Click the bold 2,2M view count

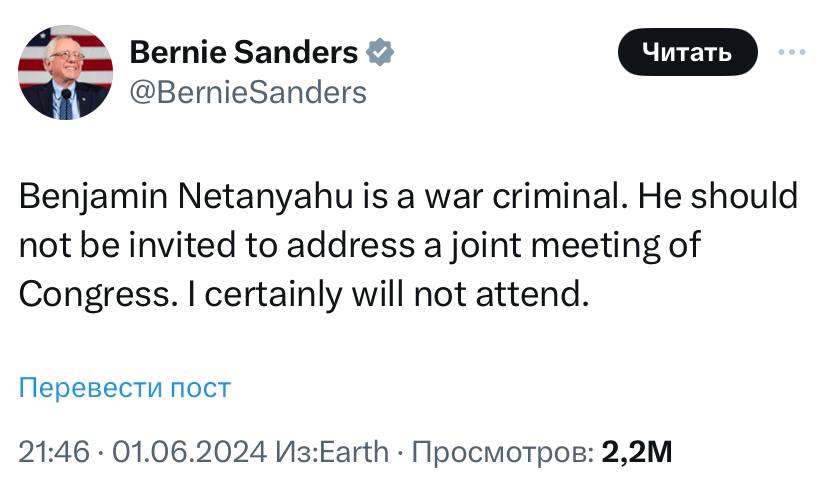tap(638, 452)
